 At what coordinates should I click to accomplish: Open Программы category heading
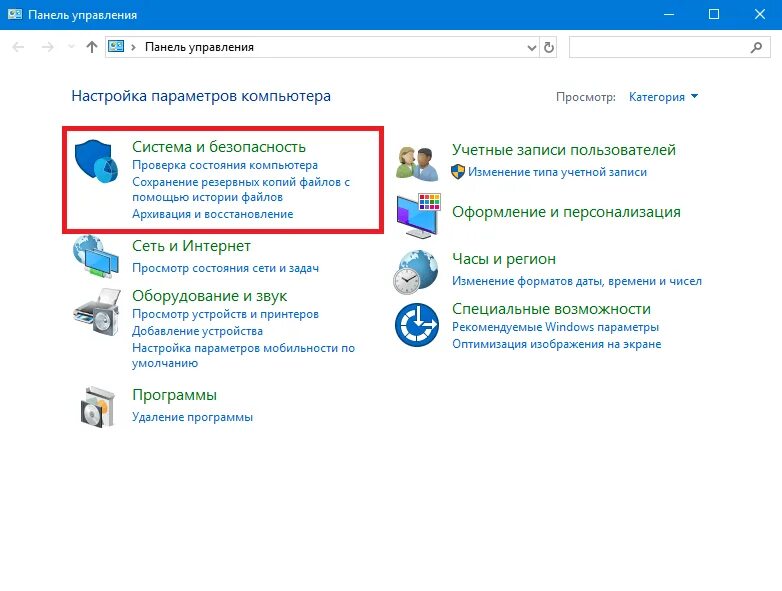click(x=175, y=395)
